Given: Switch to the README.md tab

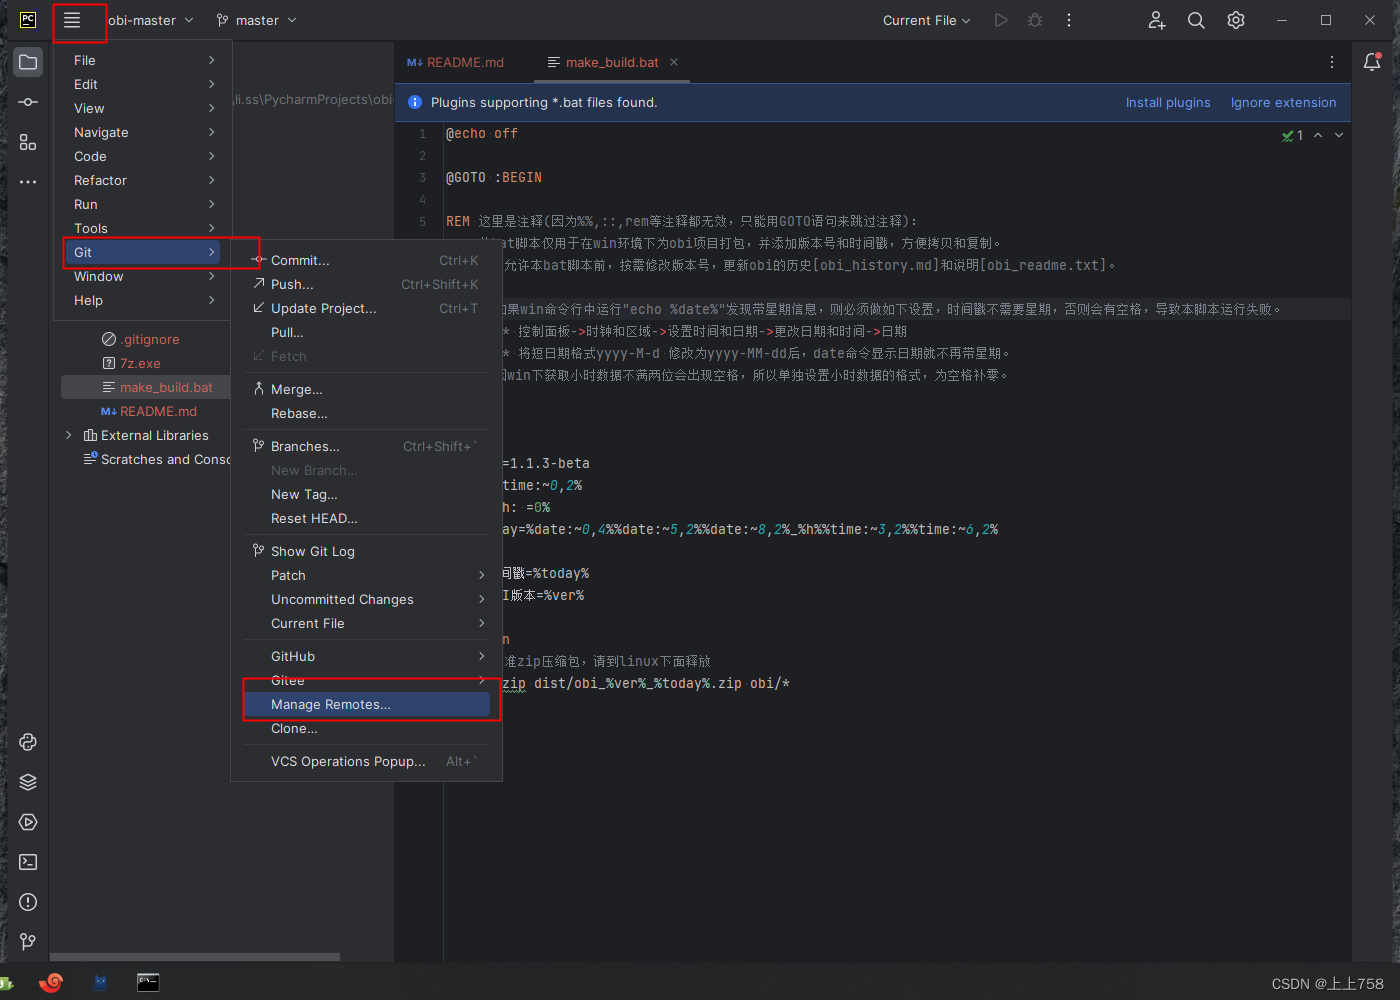Looking at the screenshot, I should [463, 61].
